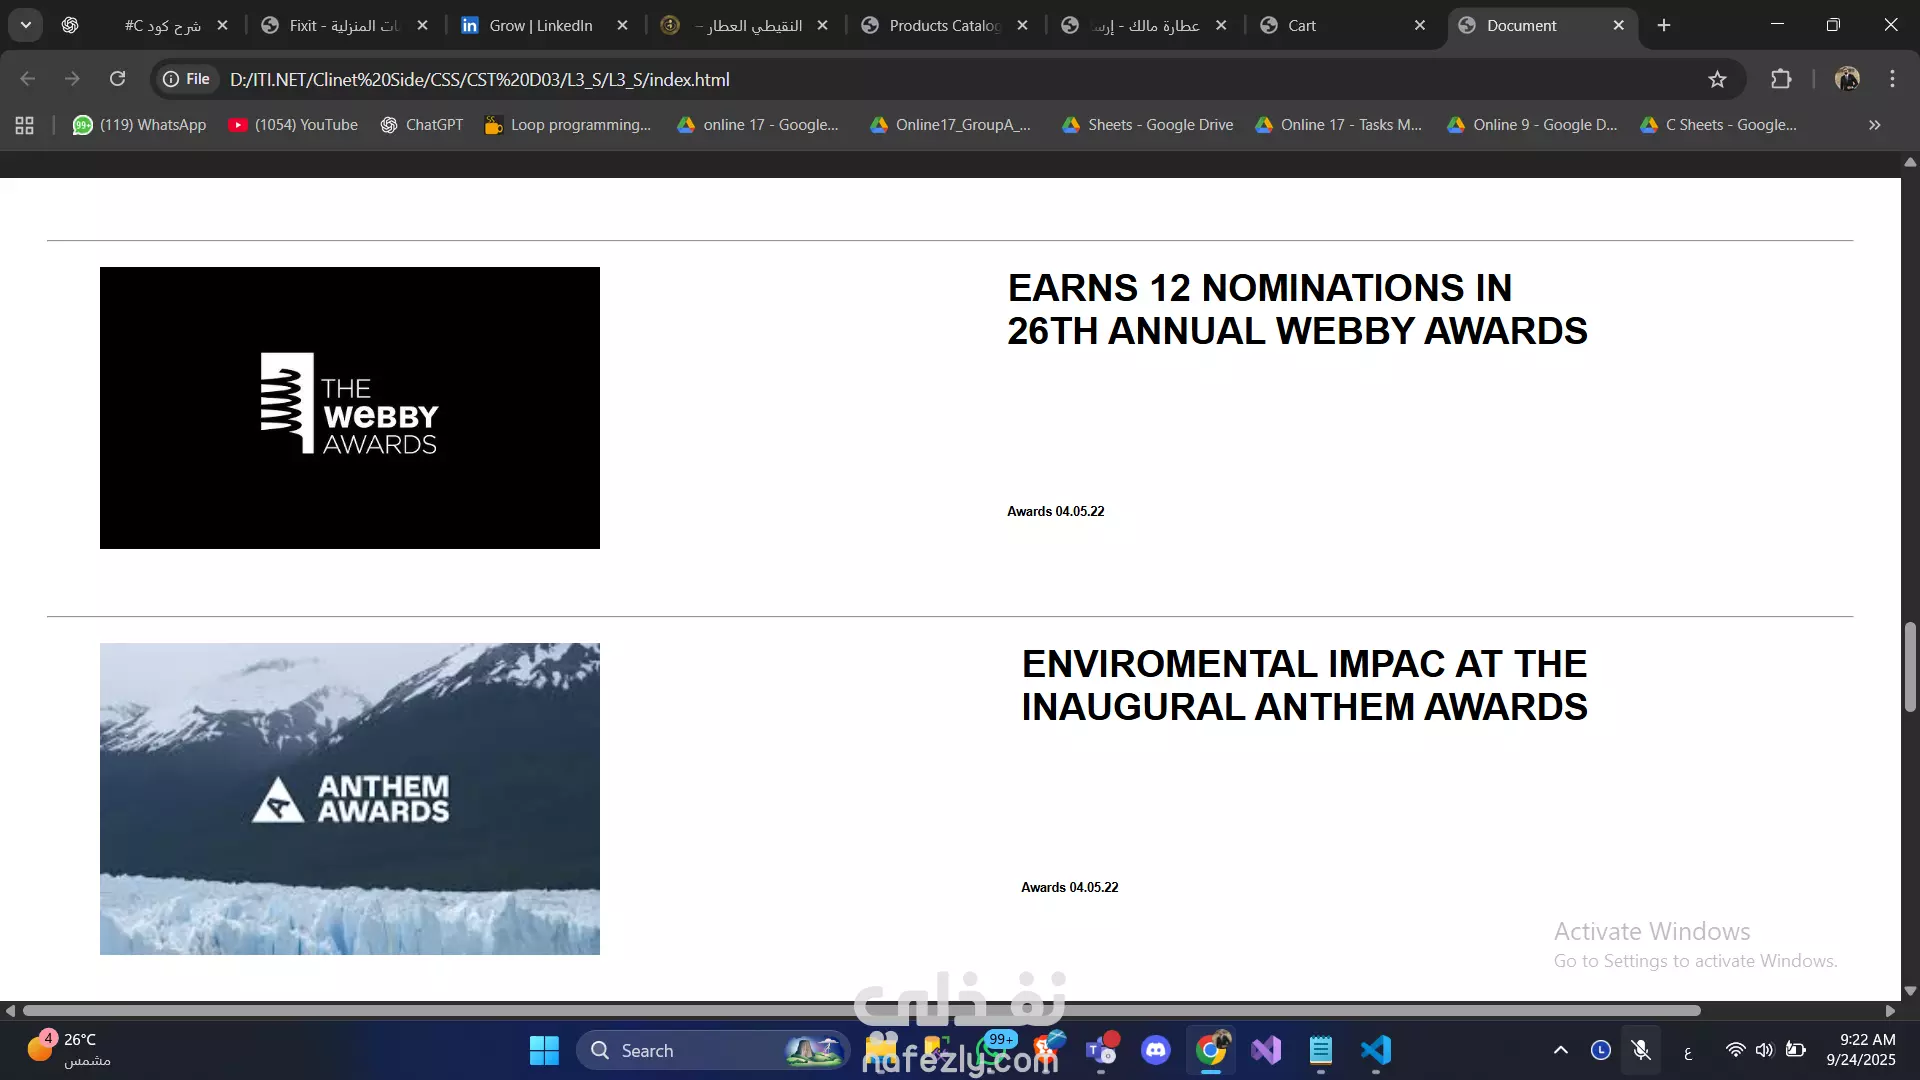Image resolution: width=1920 pixels, height=1080 pixels.
Task: Open Discord from the taskbar
Action: coord(1156,1050)
